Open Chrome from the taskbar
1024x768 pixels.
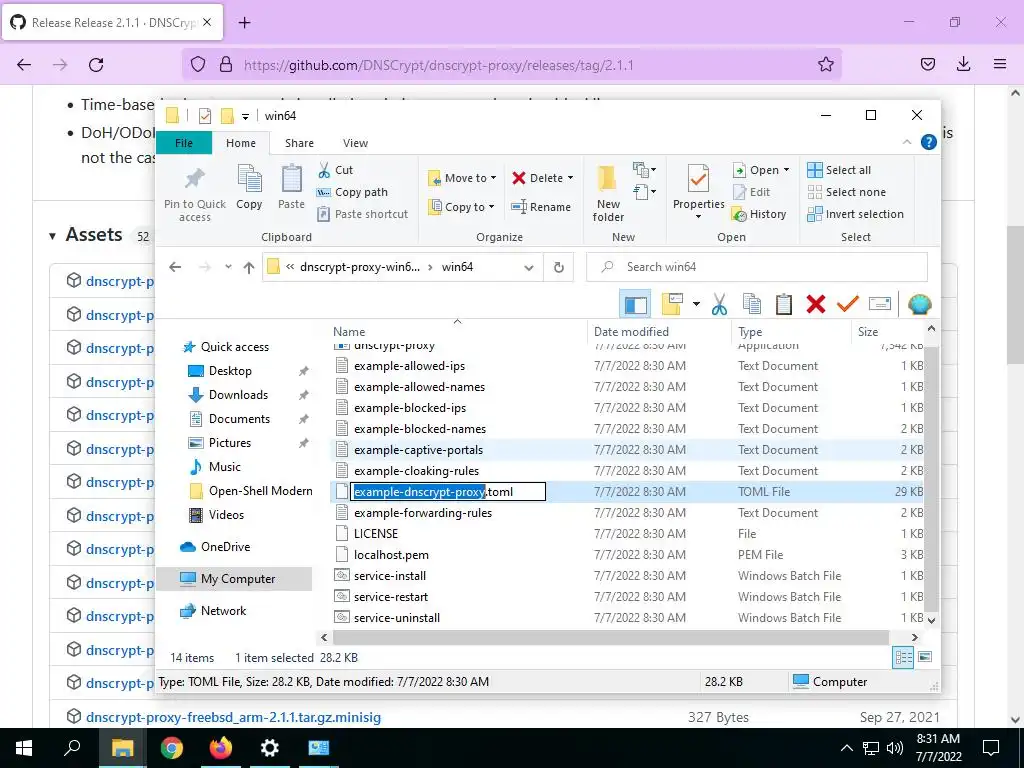172,748
